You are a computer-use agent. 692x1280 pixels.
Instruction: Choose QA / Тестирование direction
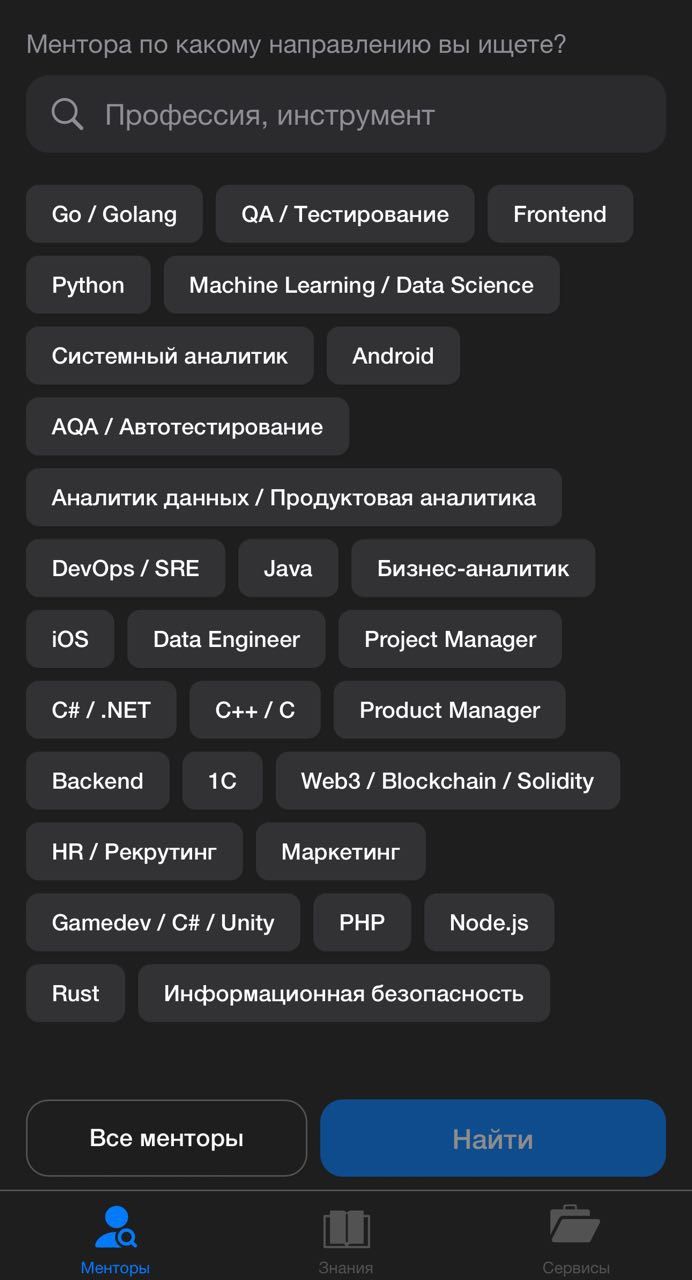(x=344, y=213)
